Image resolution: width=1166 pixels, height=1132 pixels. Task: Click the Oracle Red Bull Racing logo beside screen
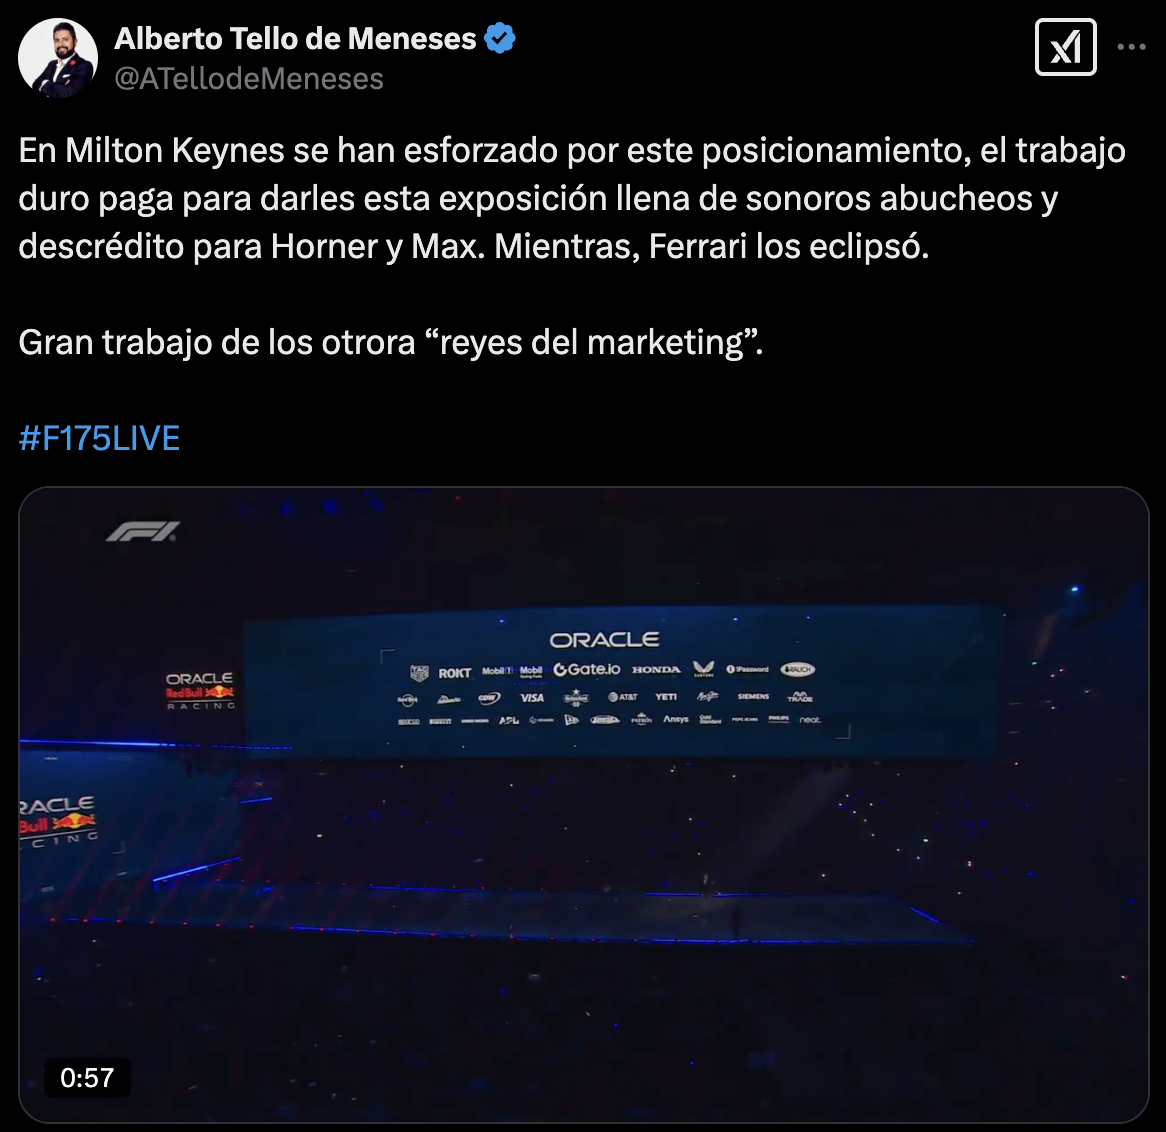(x=199, y=691)
